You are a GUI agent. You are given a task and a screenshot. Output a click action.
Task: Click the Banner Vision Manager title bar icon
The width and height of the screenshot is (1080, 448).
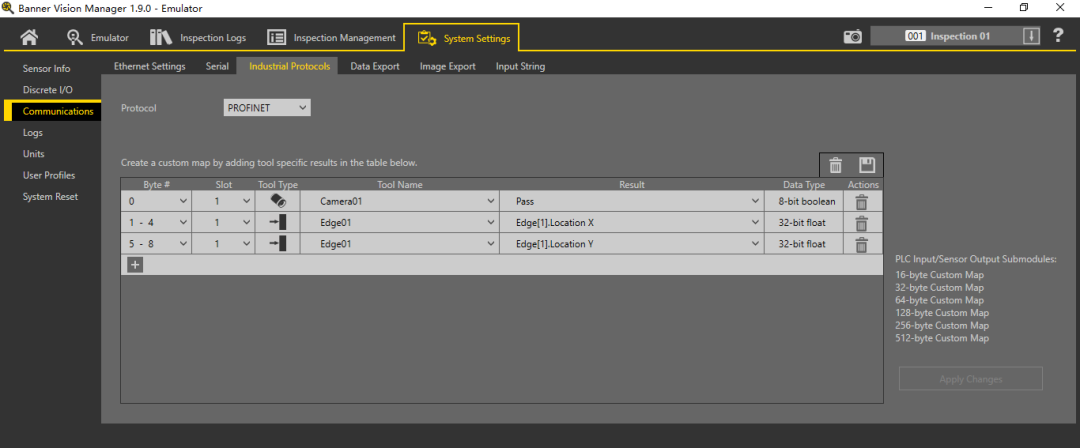pyautogui.click(x=8, y=8)
